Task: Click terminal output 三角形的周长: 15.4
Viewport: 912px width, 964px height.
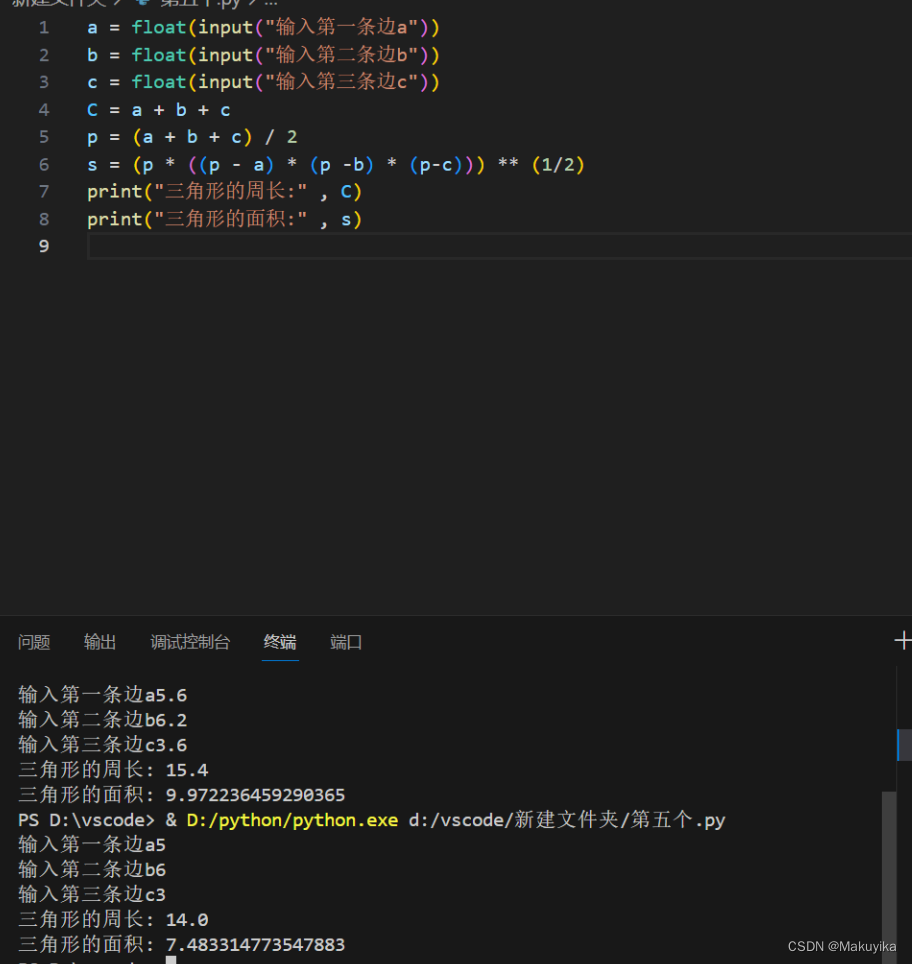Action: point(113,770)
